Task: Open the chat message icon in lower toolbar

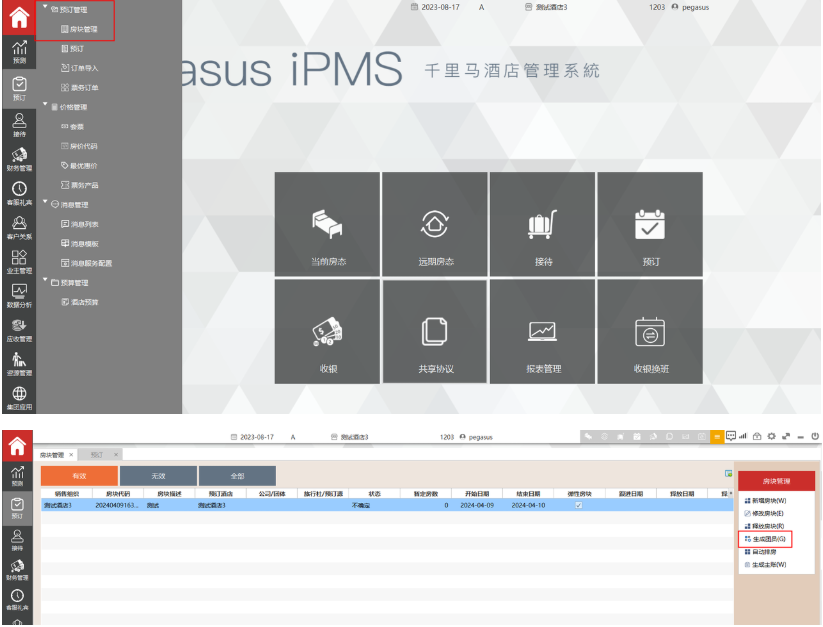Action: (731, 436)
